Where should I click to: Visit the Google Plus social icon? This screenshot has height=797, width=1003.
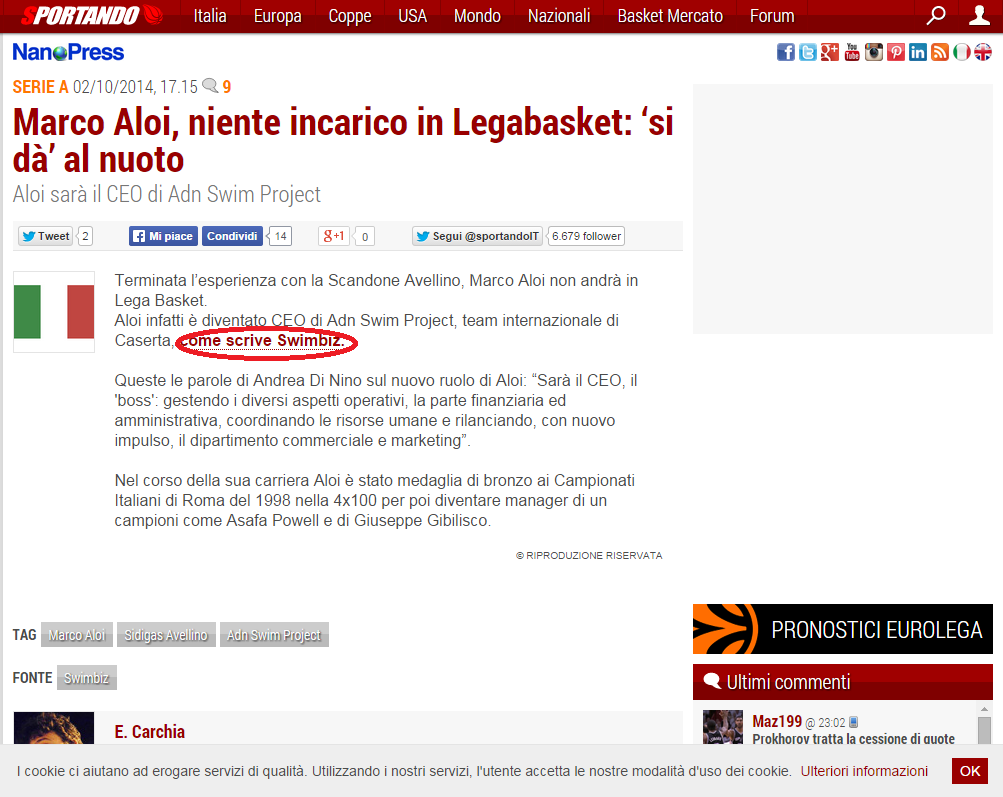pos(830,52)
